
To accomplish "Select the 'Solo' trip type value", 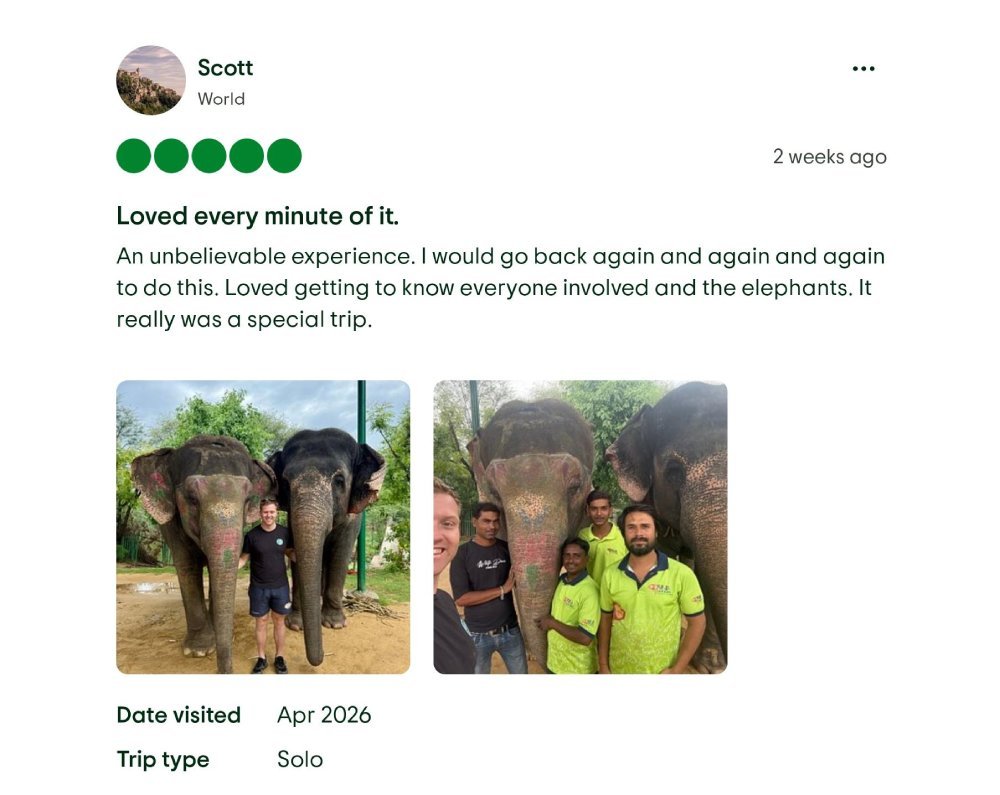I will click(x=299, y=759).
